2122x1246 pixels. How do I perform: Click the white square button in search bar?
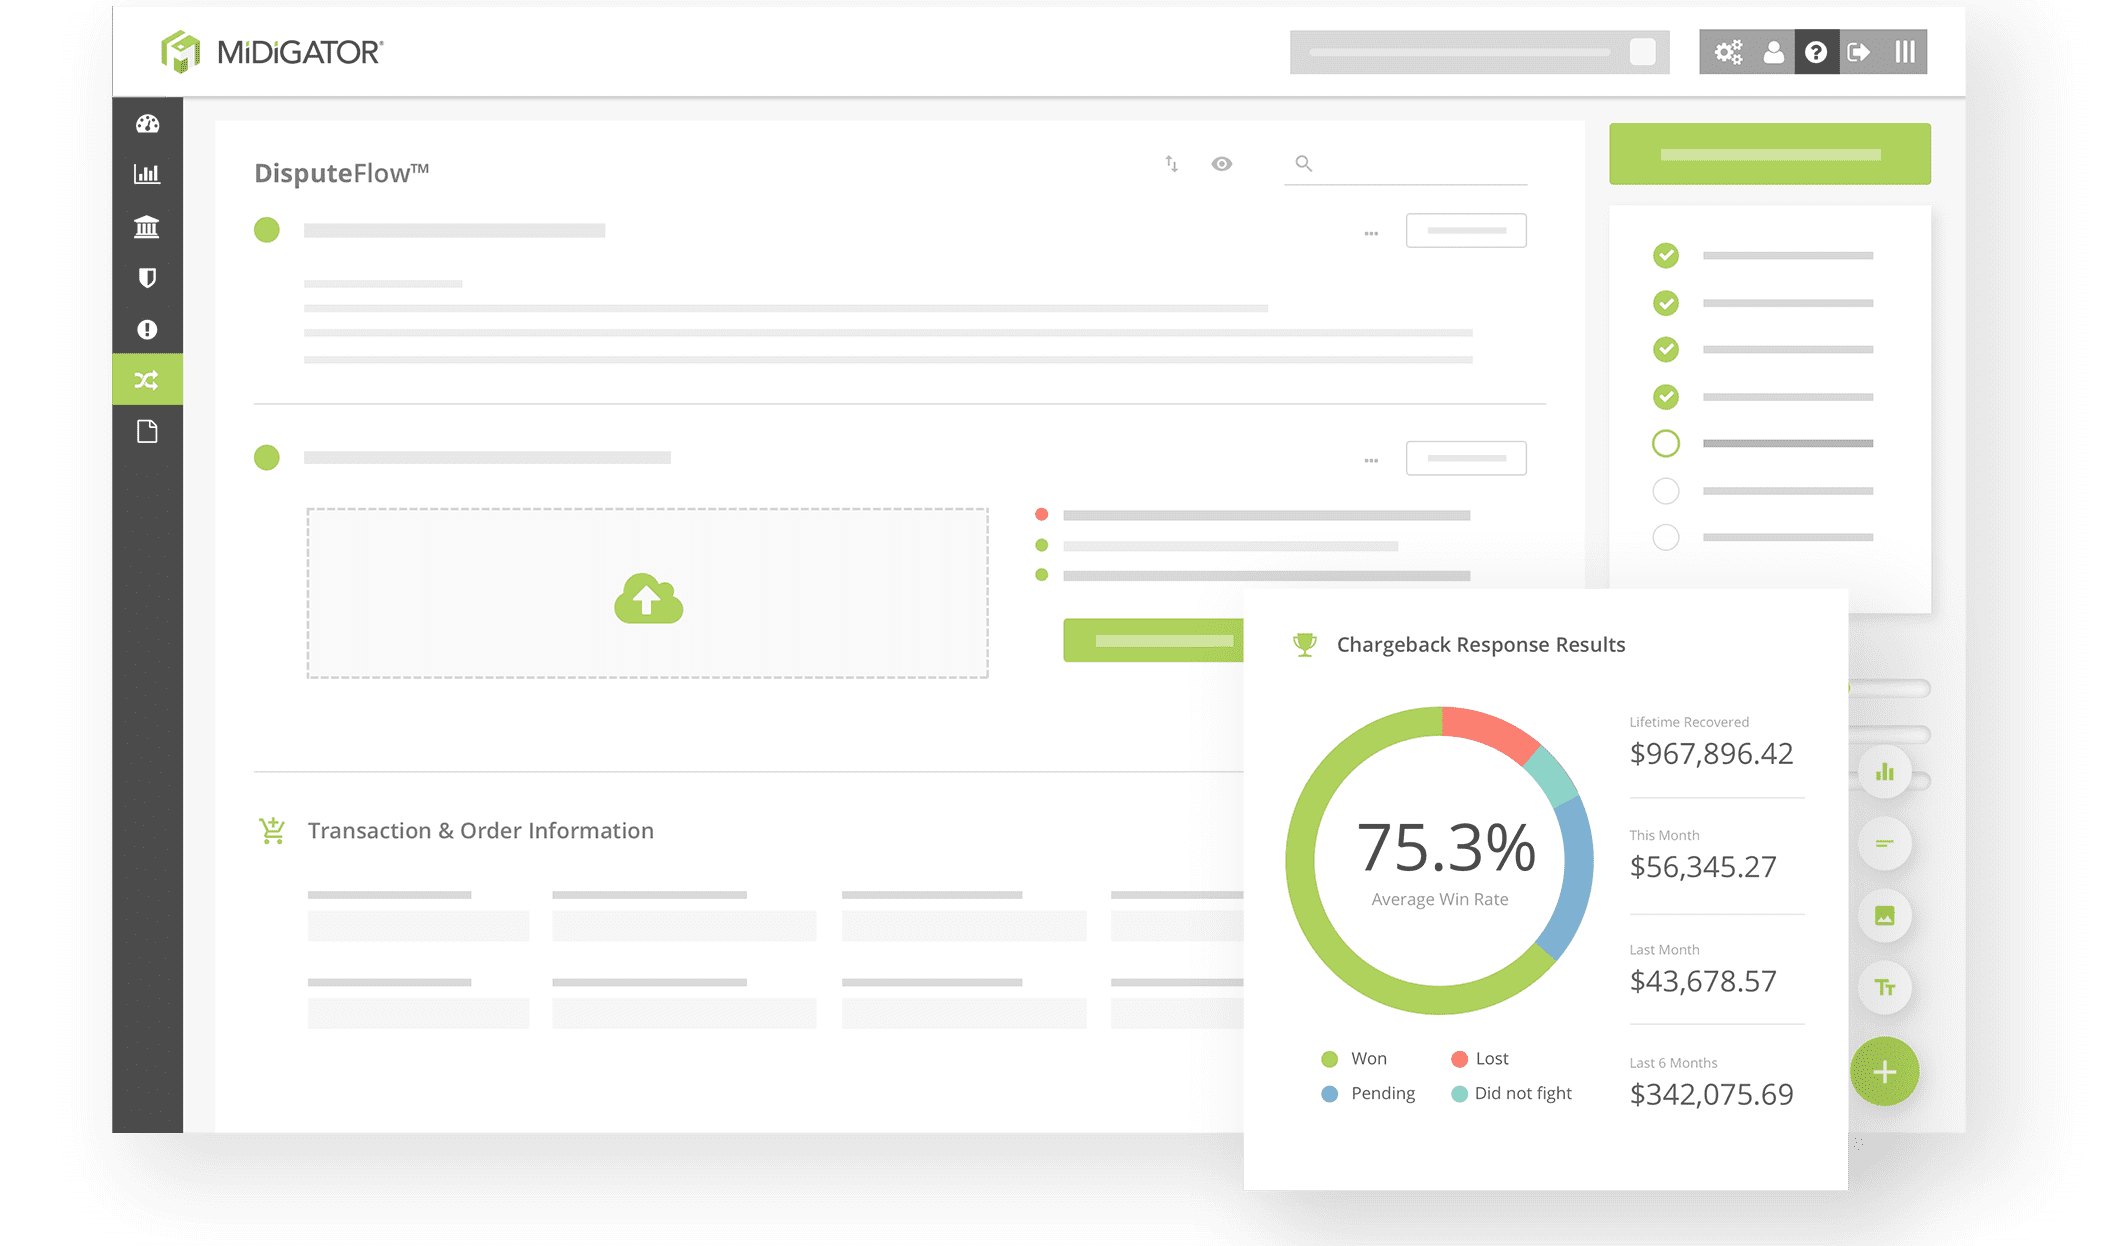[x=1642, y=52]
